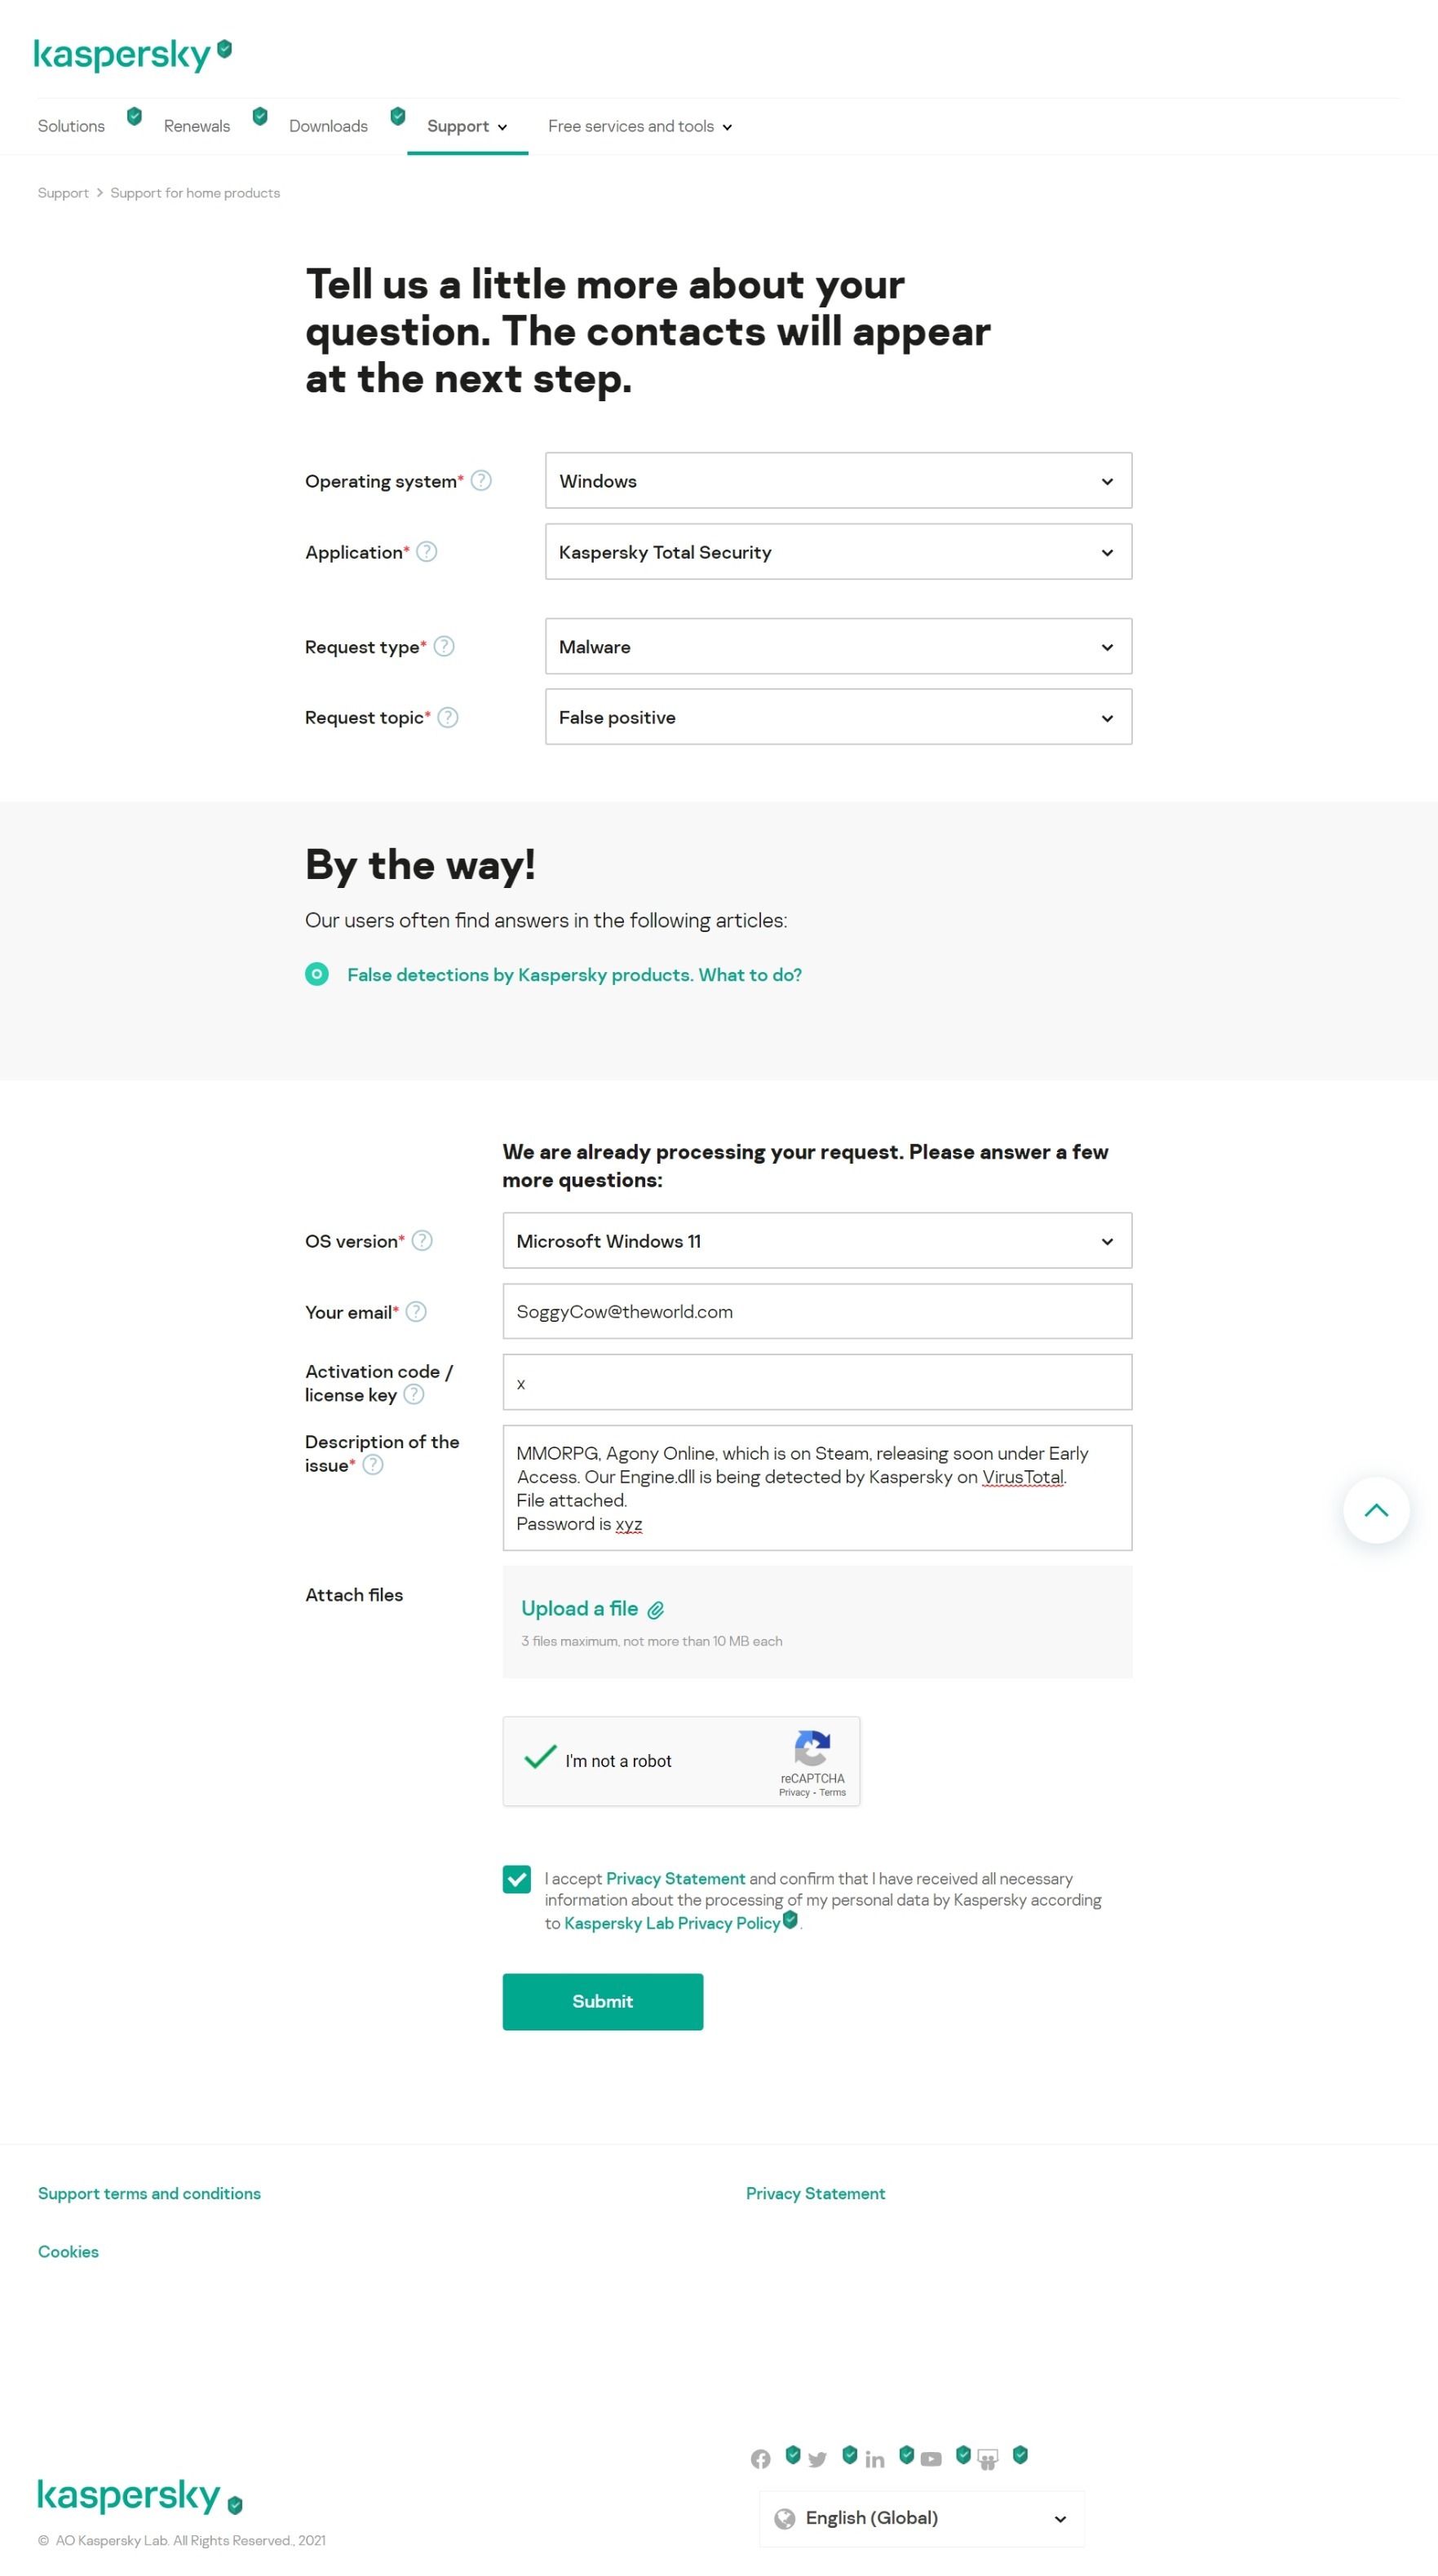Viewport: 1438px width, 2576px height.
Task: Select the False detections article radio bullet
Action: pyautogui.click(x=317, y=974)
